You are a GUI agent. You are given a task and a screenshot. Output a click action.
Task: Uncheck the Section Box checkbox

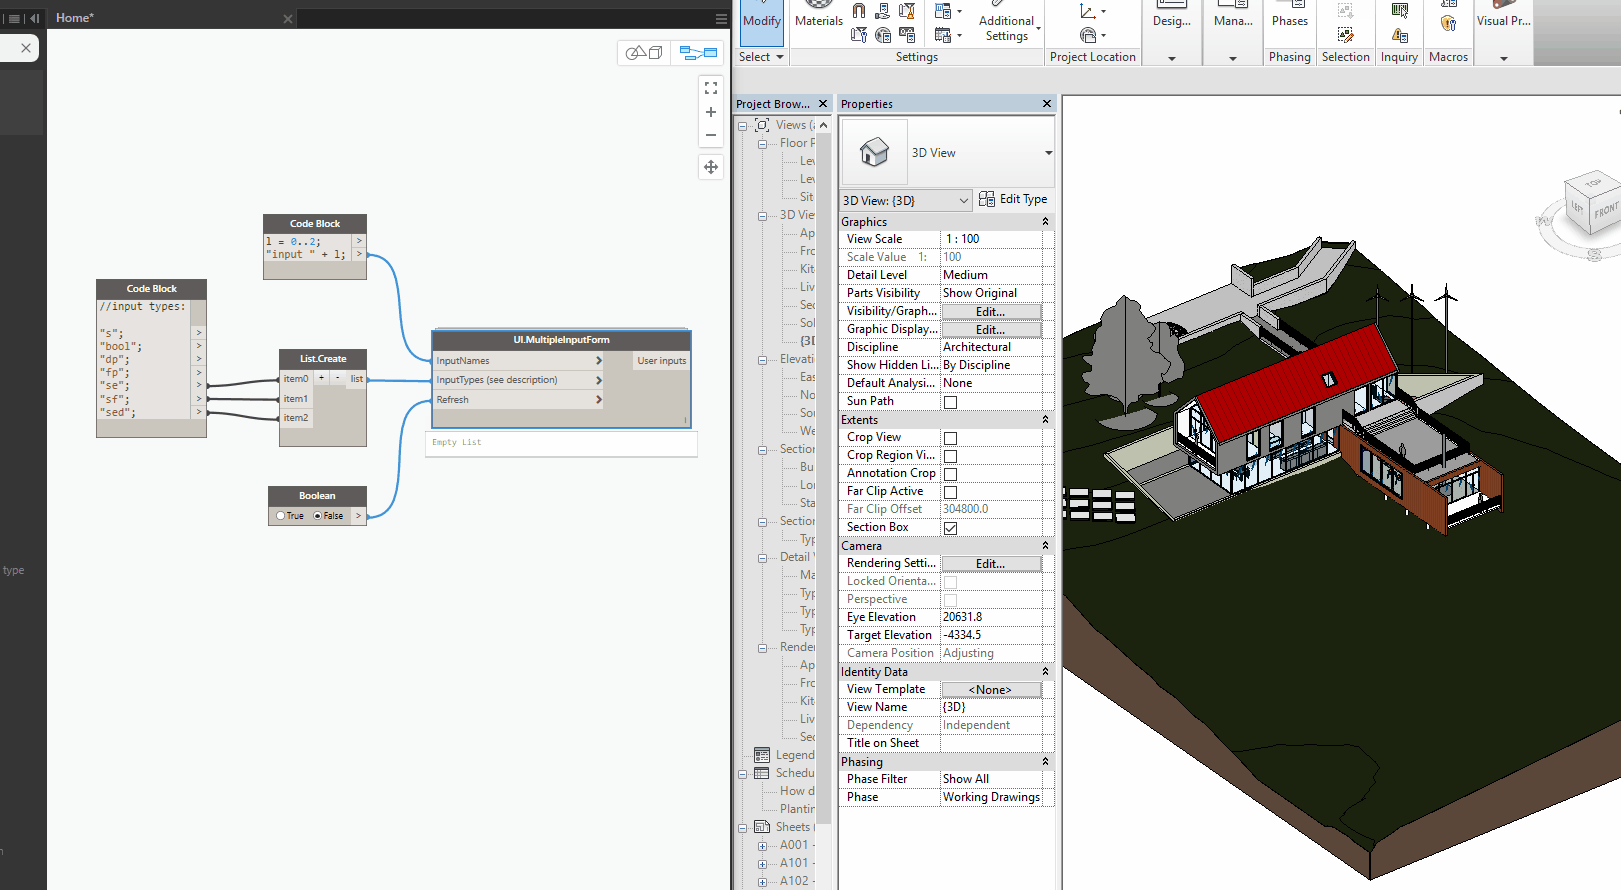(x=950, y=528)
